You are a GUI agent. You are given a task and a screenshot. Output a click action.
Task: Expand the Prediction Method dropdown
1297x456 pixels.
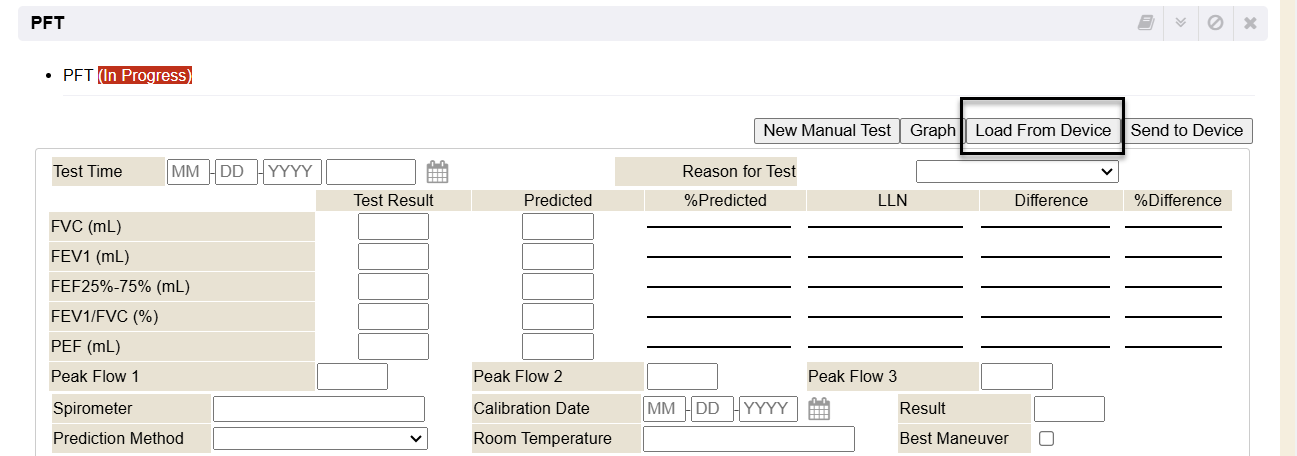[x=320, y=438]
